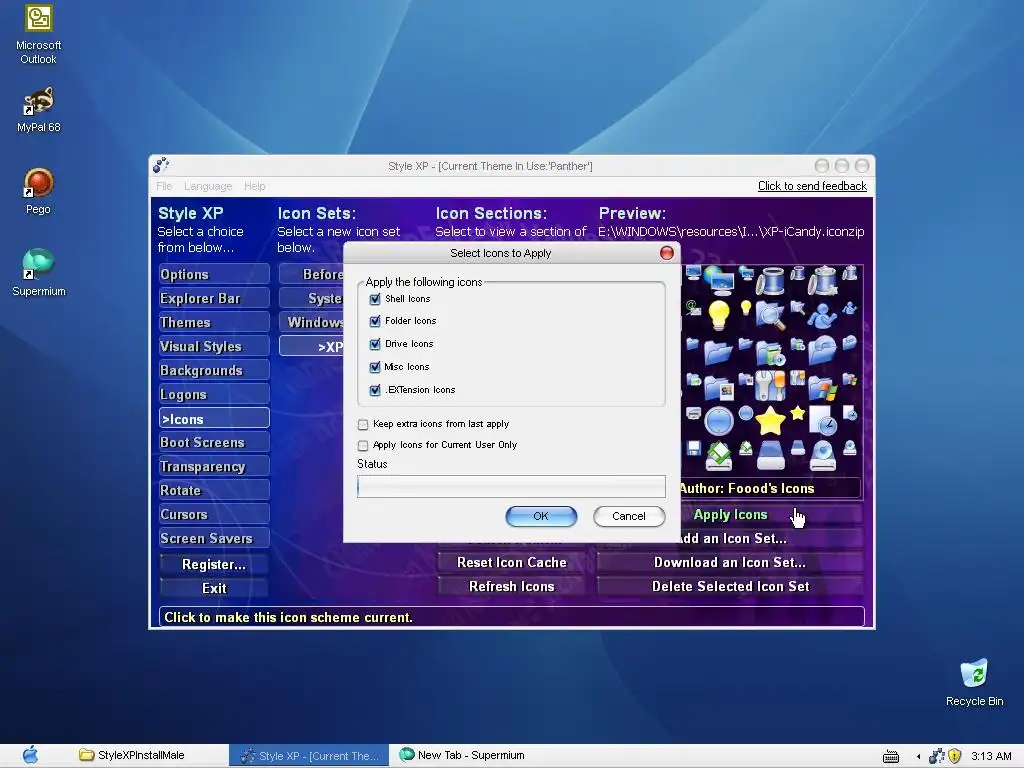Click the small printer preview icon
The height and width of the screenshot is (768, 1024).
(694, 413)
